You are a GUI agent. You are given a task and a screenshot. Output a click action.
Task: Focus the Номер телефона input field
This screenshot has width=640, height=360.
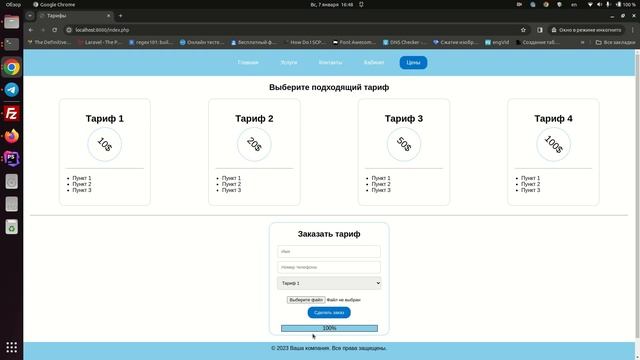(x=329, y=267)
